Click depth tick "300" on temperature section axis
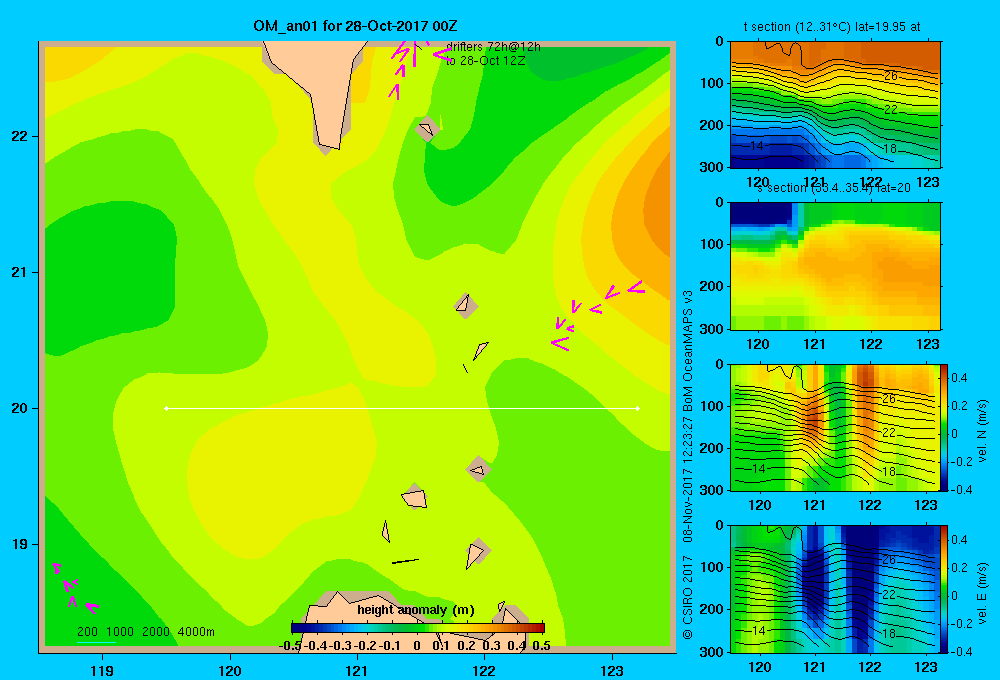The height and width of the screenshot is (680, 1000). (710, 167)
